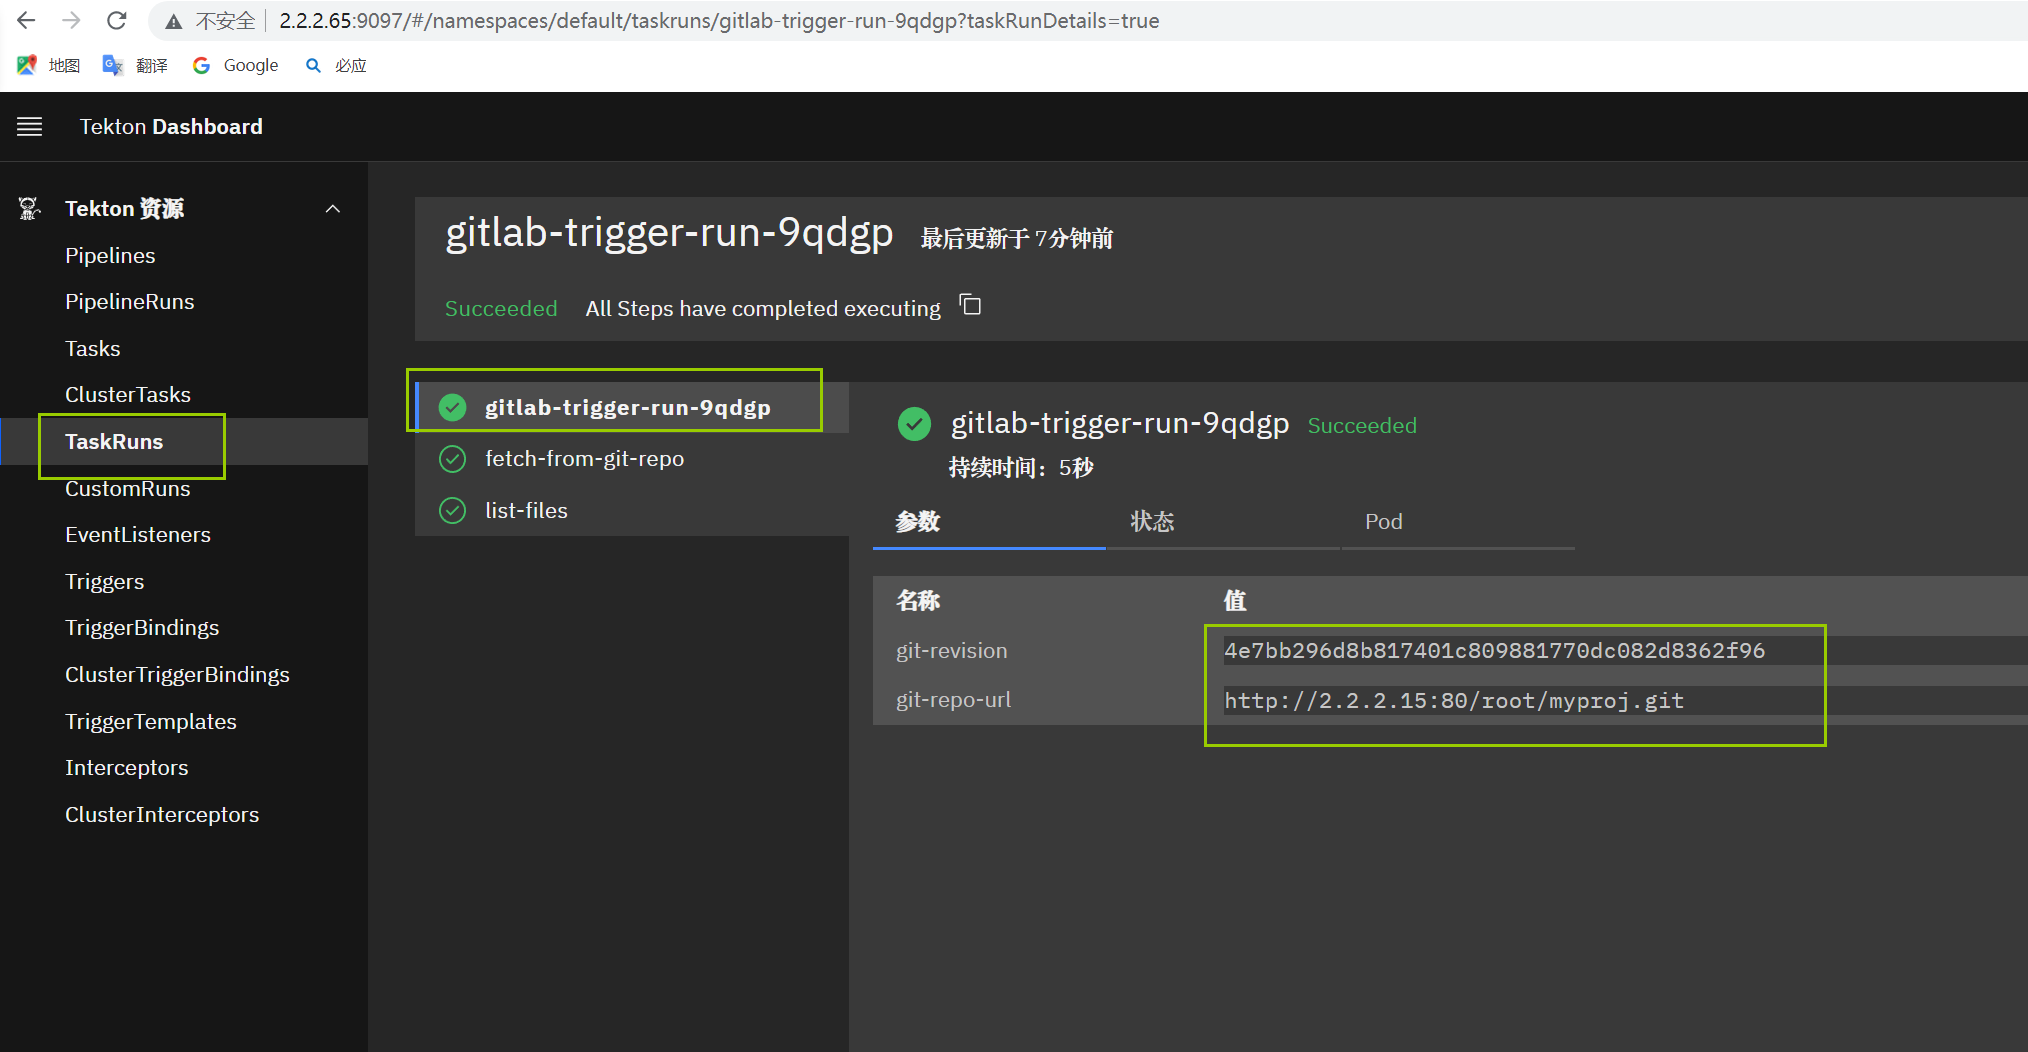Image resolution: width=2028 pixels, height=1052 pixels.
Task: Click the All Steps have completed executing message
Action: (763, 309)
